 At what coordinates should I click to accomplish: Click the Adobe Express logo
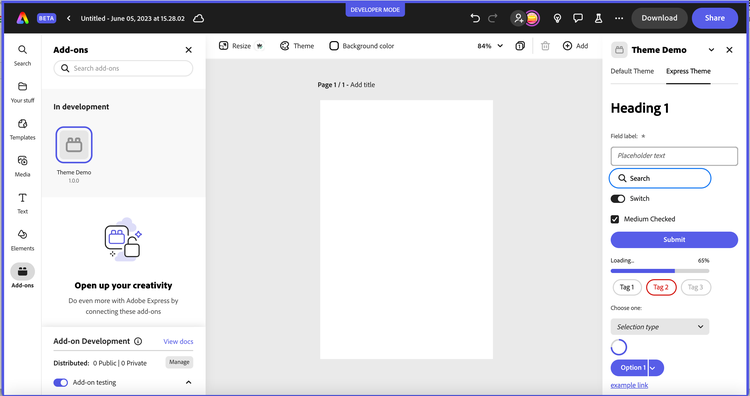(22, 18)
